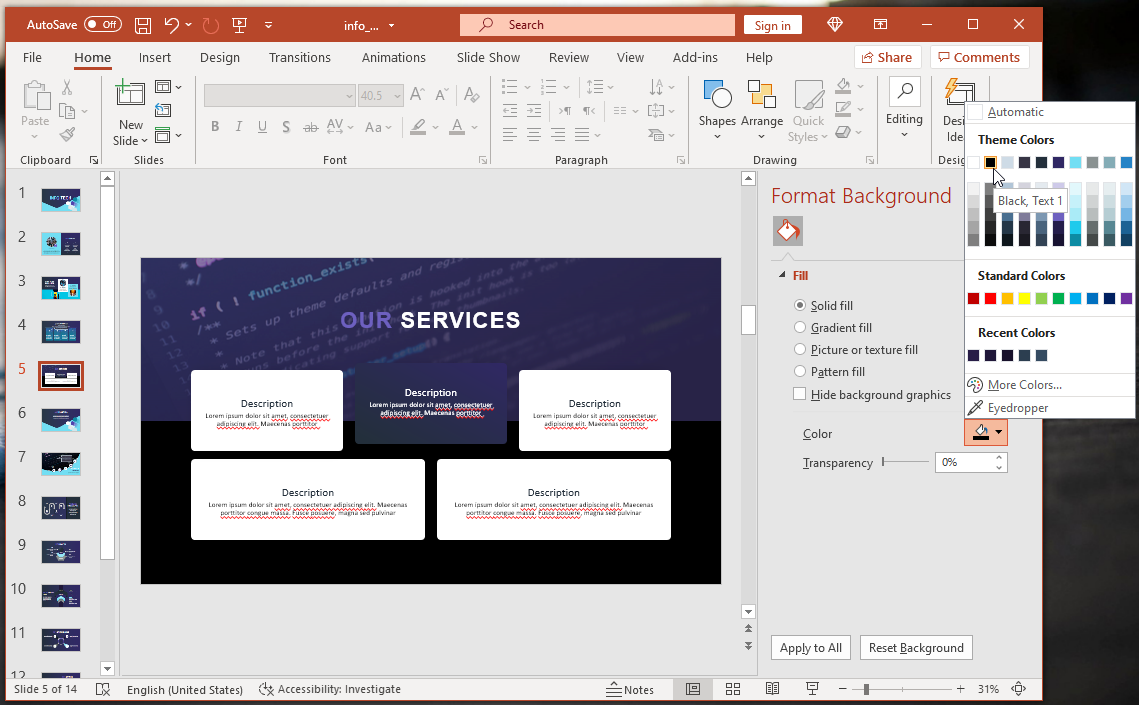Switch to the Transitions tab
Viewport: 1139px width, 705px height.
[299, 57]
